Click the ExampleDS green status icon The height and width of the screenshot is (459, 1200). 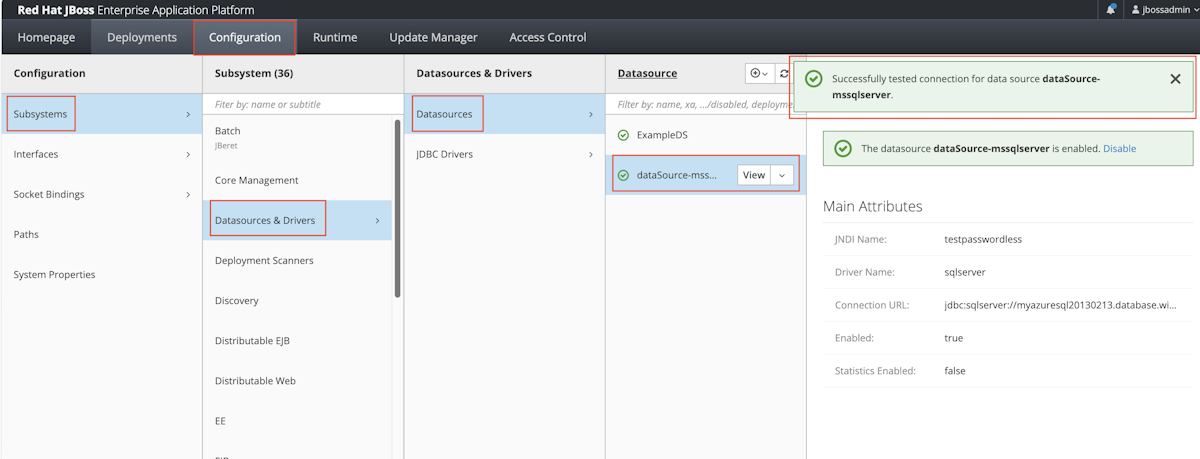tap(624, 135)
